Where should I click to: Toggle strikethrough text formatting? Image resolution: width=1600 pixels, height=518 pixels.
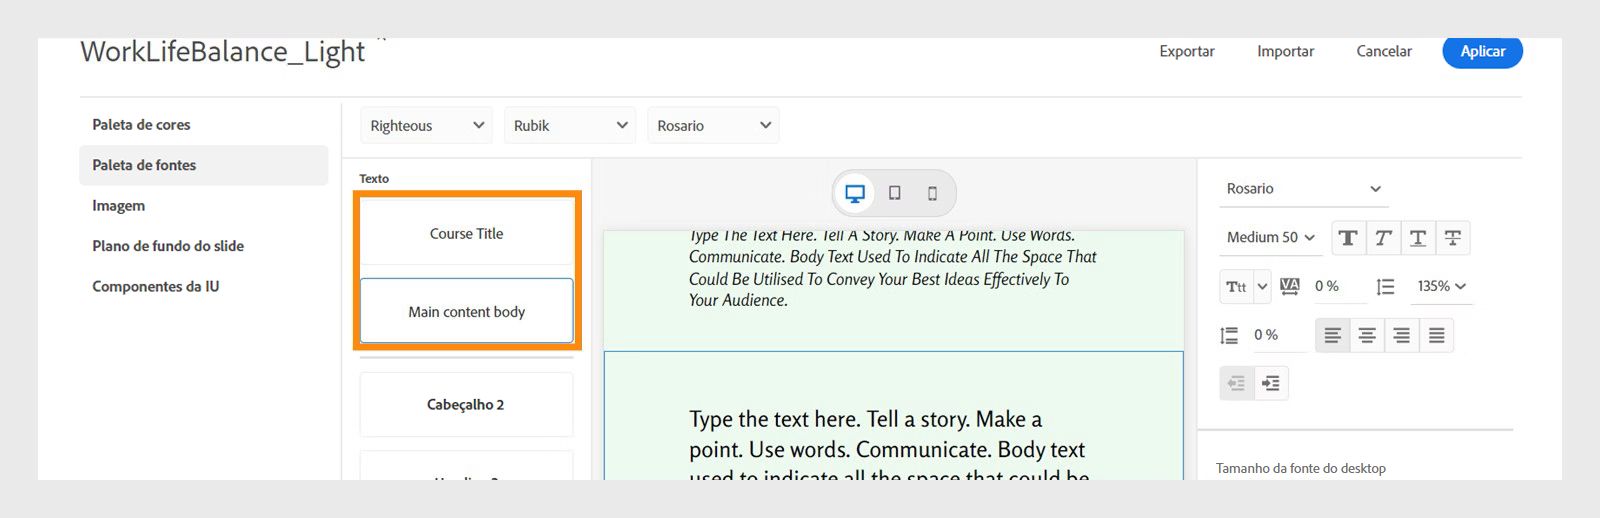pyautogui.click(x=1453, y=238)
